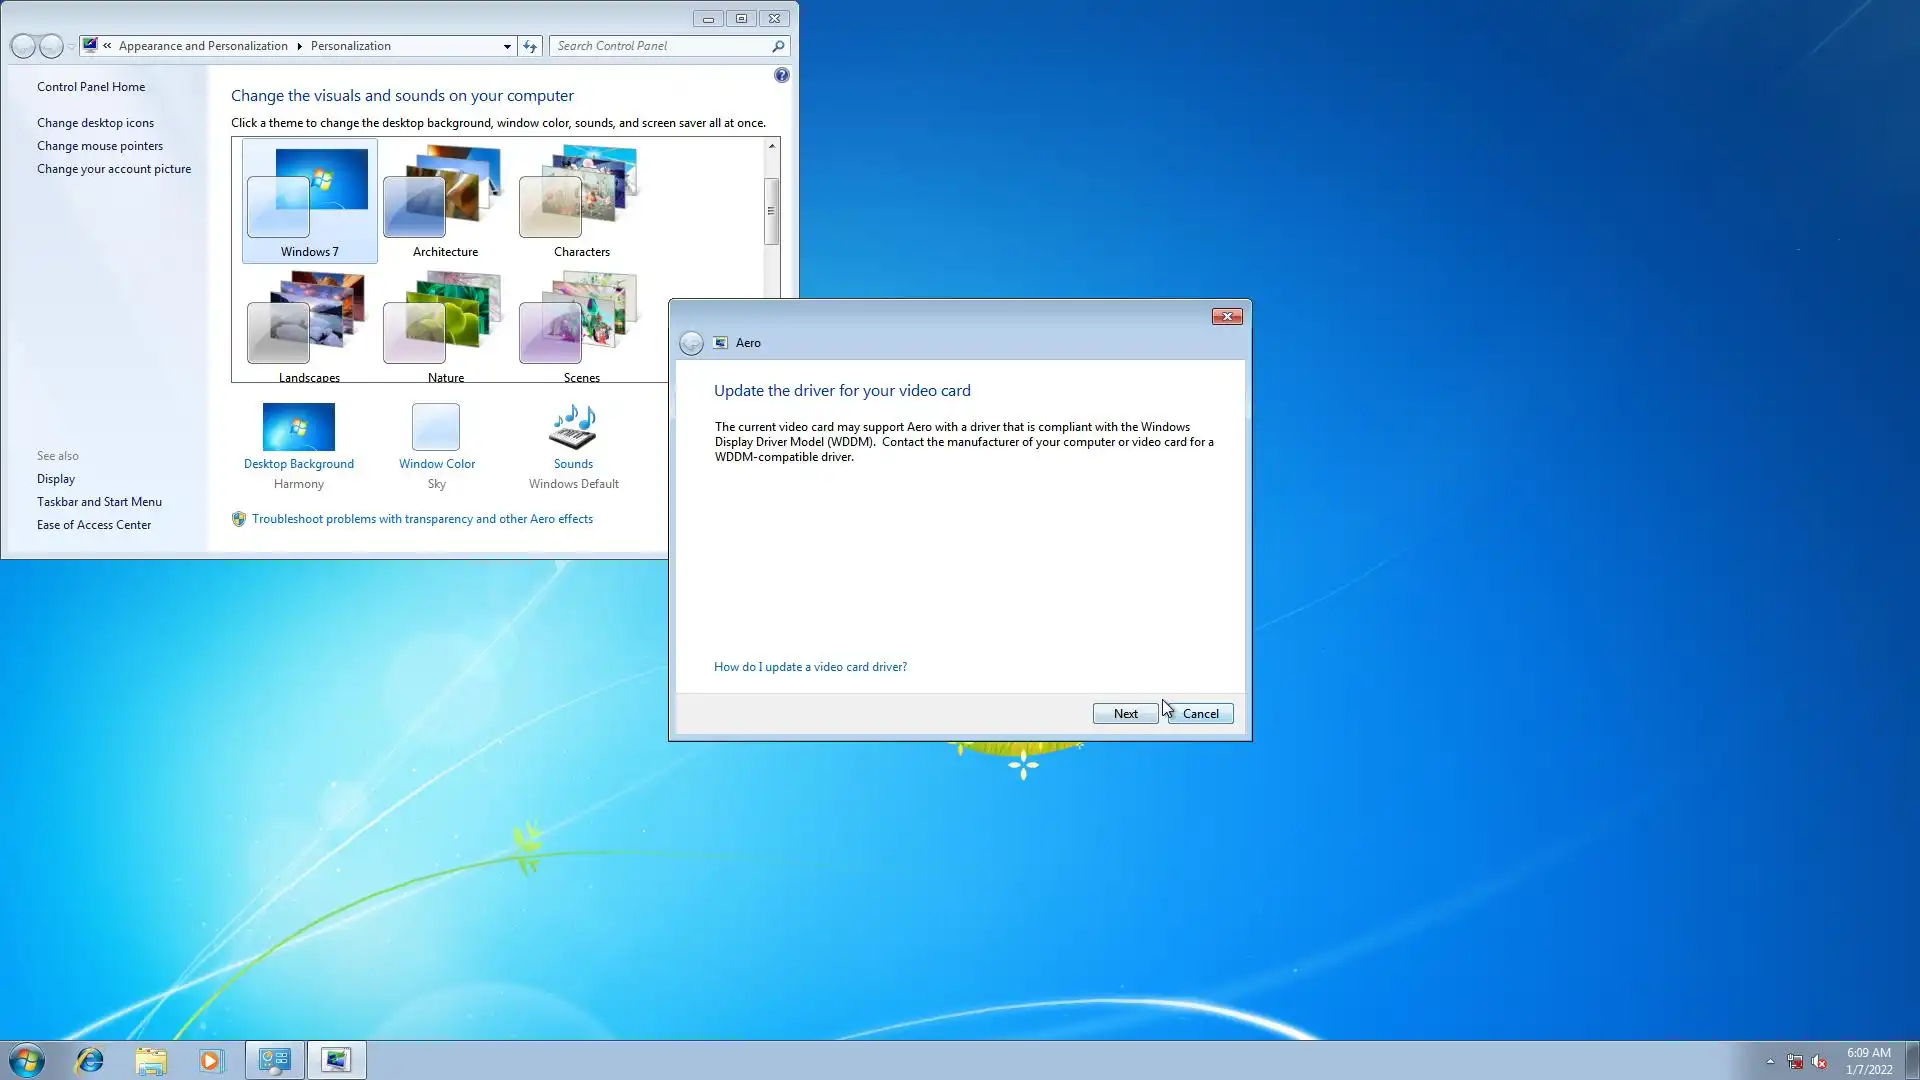1920x1080 pixels.
Task: Click the refresh button beside address bar
Action: (x=530, y=46)
